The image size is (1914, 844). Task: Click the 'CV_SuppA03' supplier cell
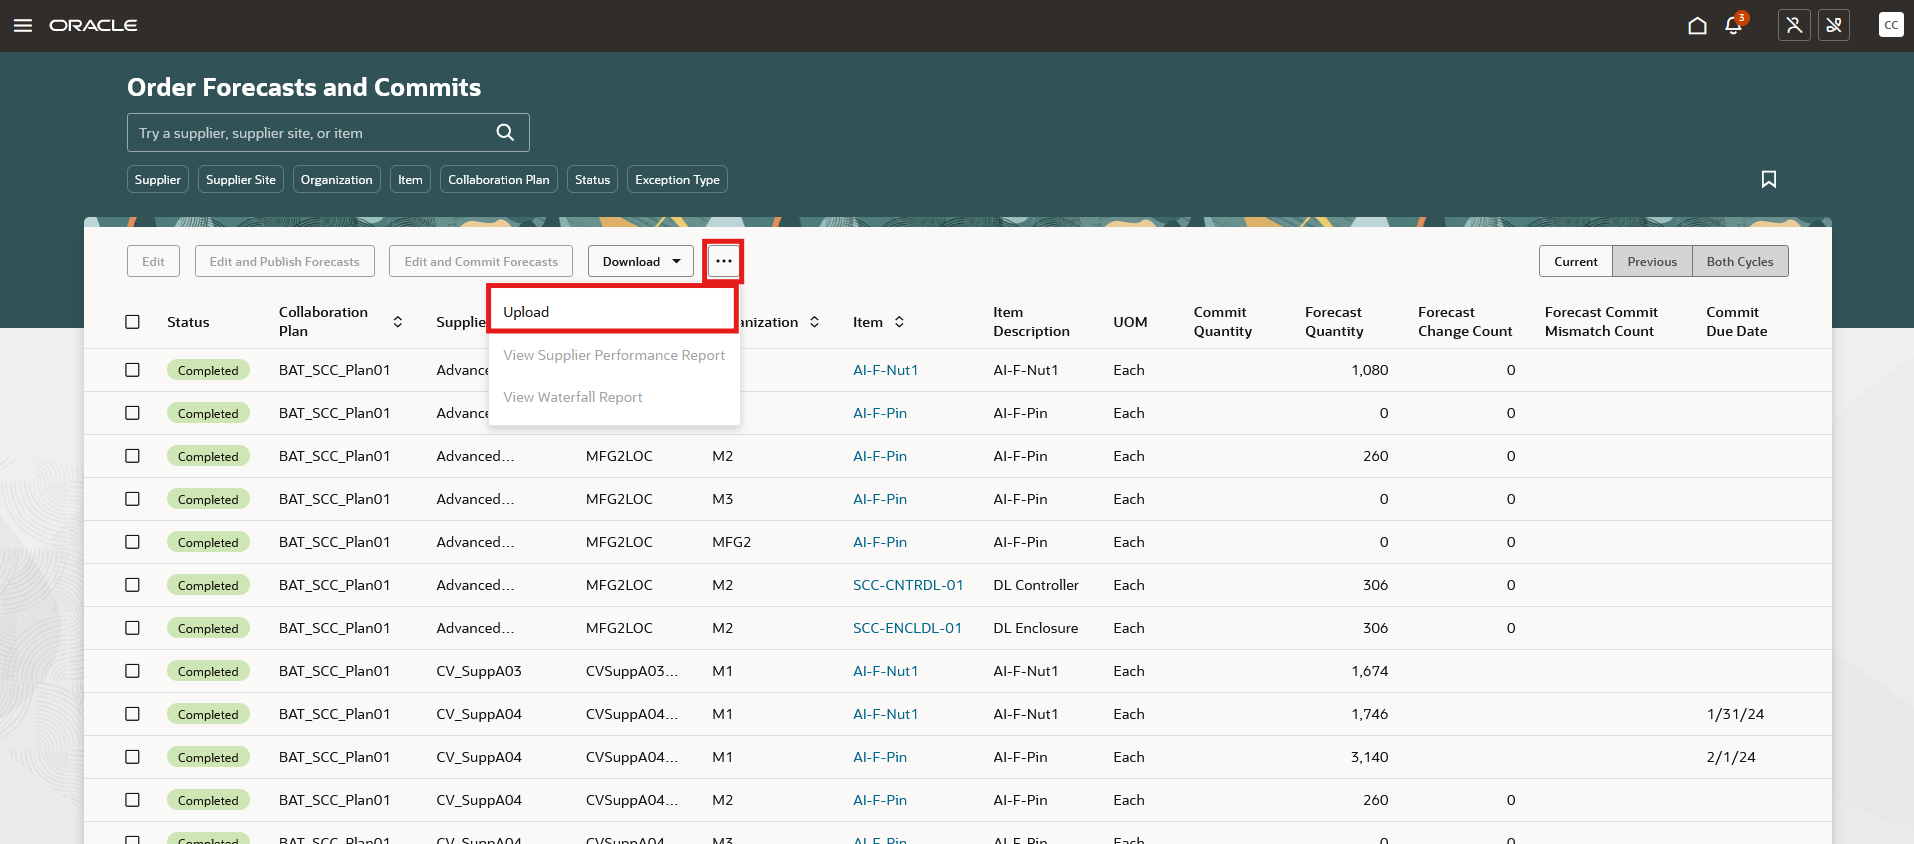(x=479, y=671)
